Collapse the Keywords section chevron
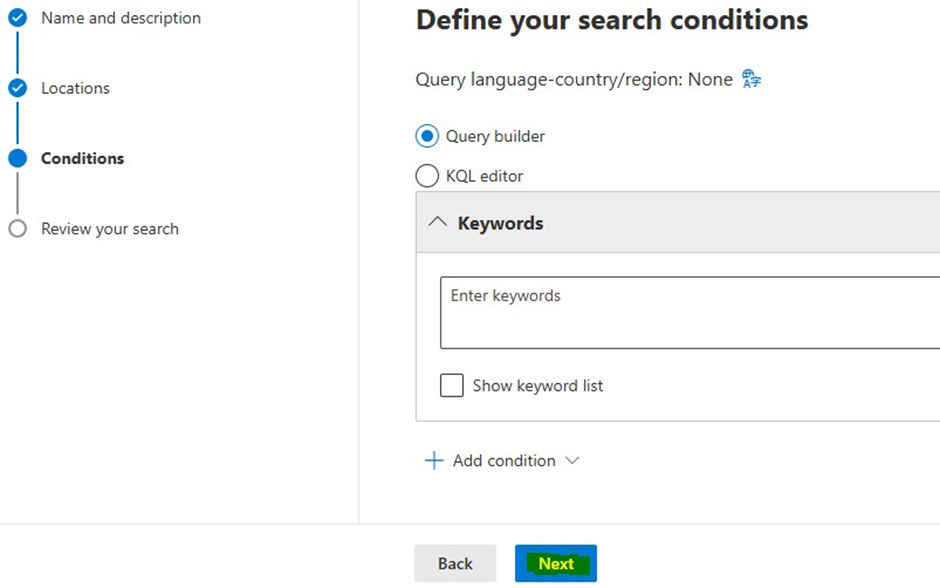This screenshot has width=940, height=588. [437, 223]
